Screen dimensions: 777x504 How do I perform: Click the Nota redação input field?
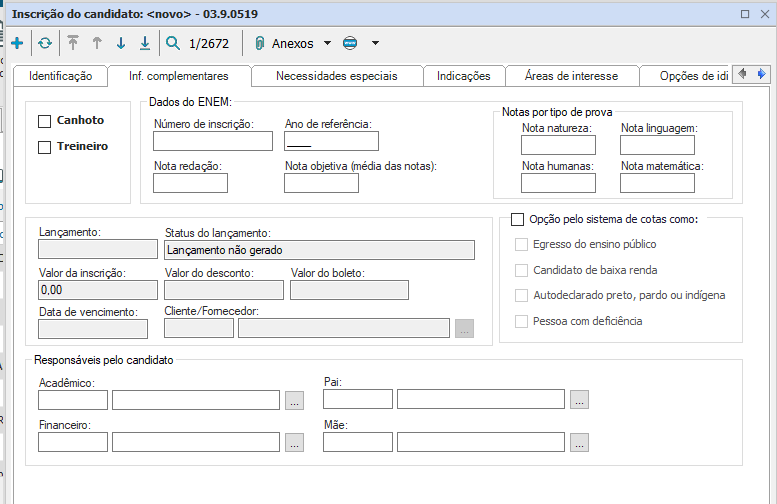[x=191, y=183]
